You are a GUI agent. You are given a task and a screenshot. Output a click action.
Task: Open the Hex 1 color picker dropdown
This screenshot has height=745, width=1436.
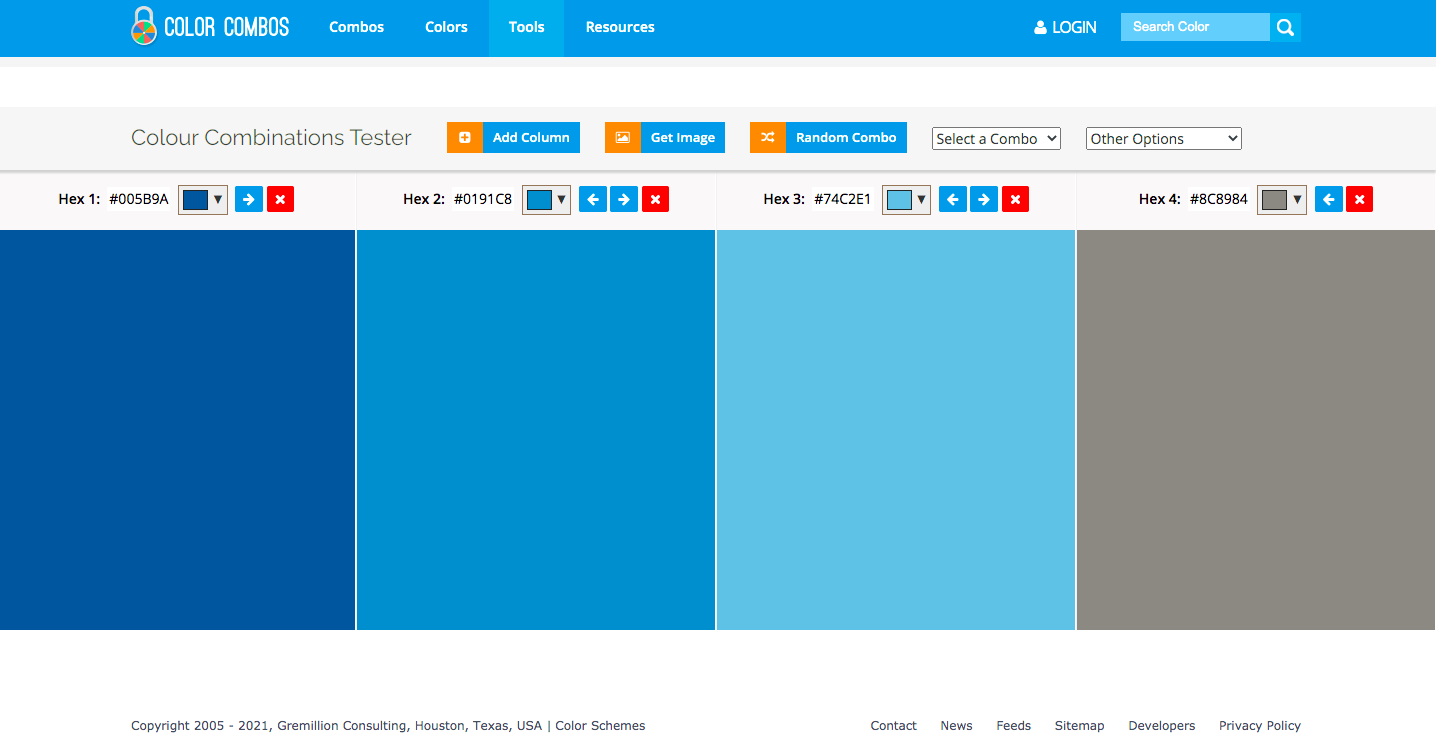[203, 199]
